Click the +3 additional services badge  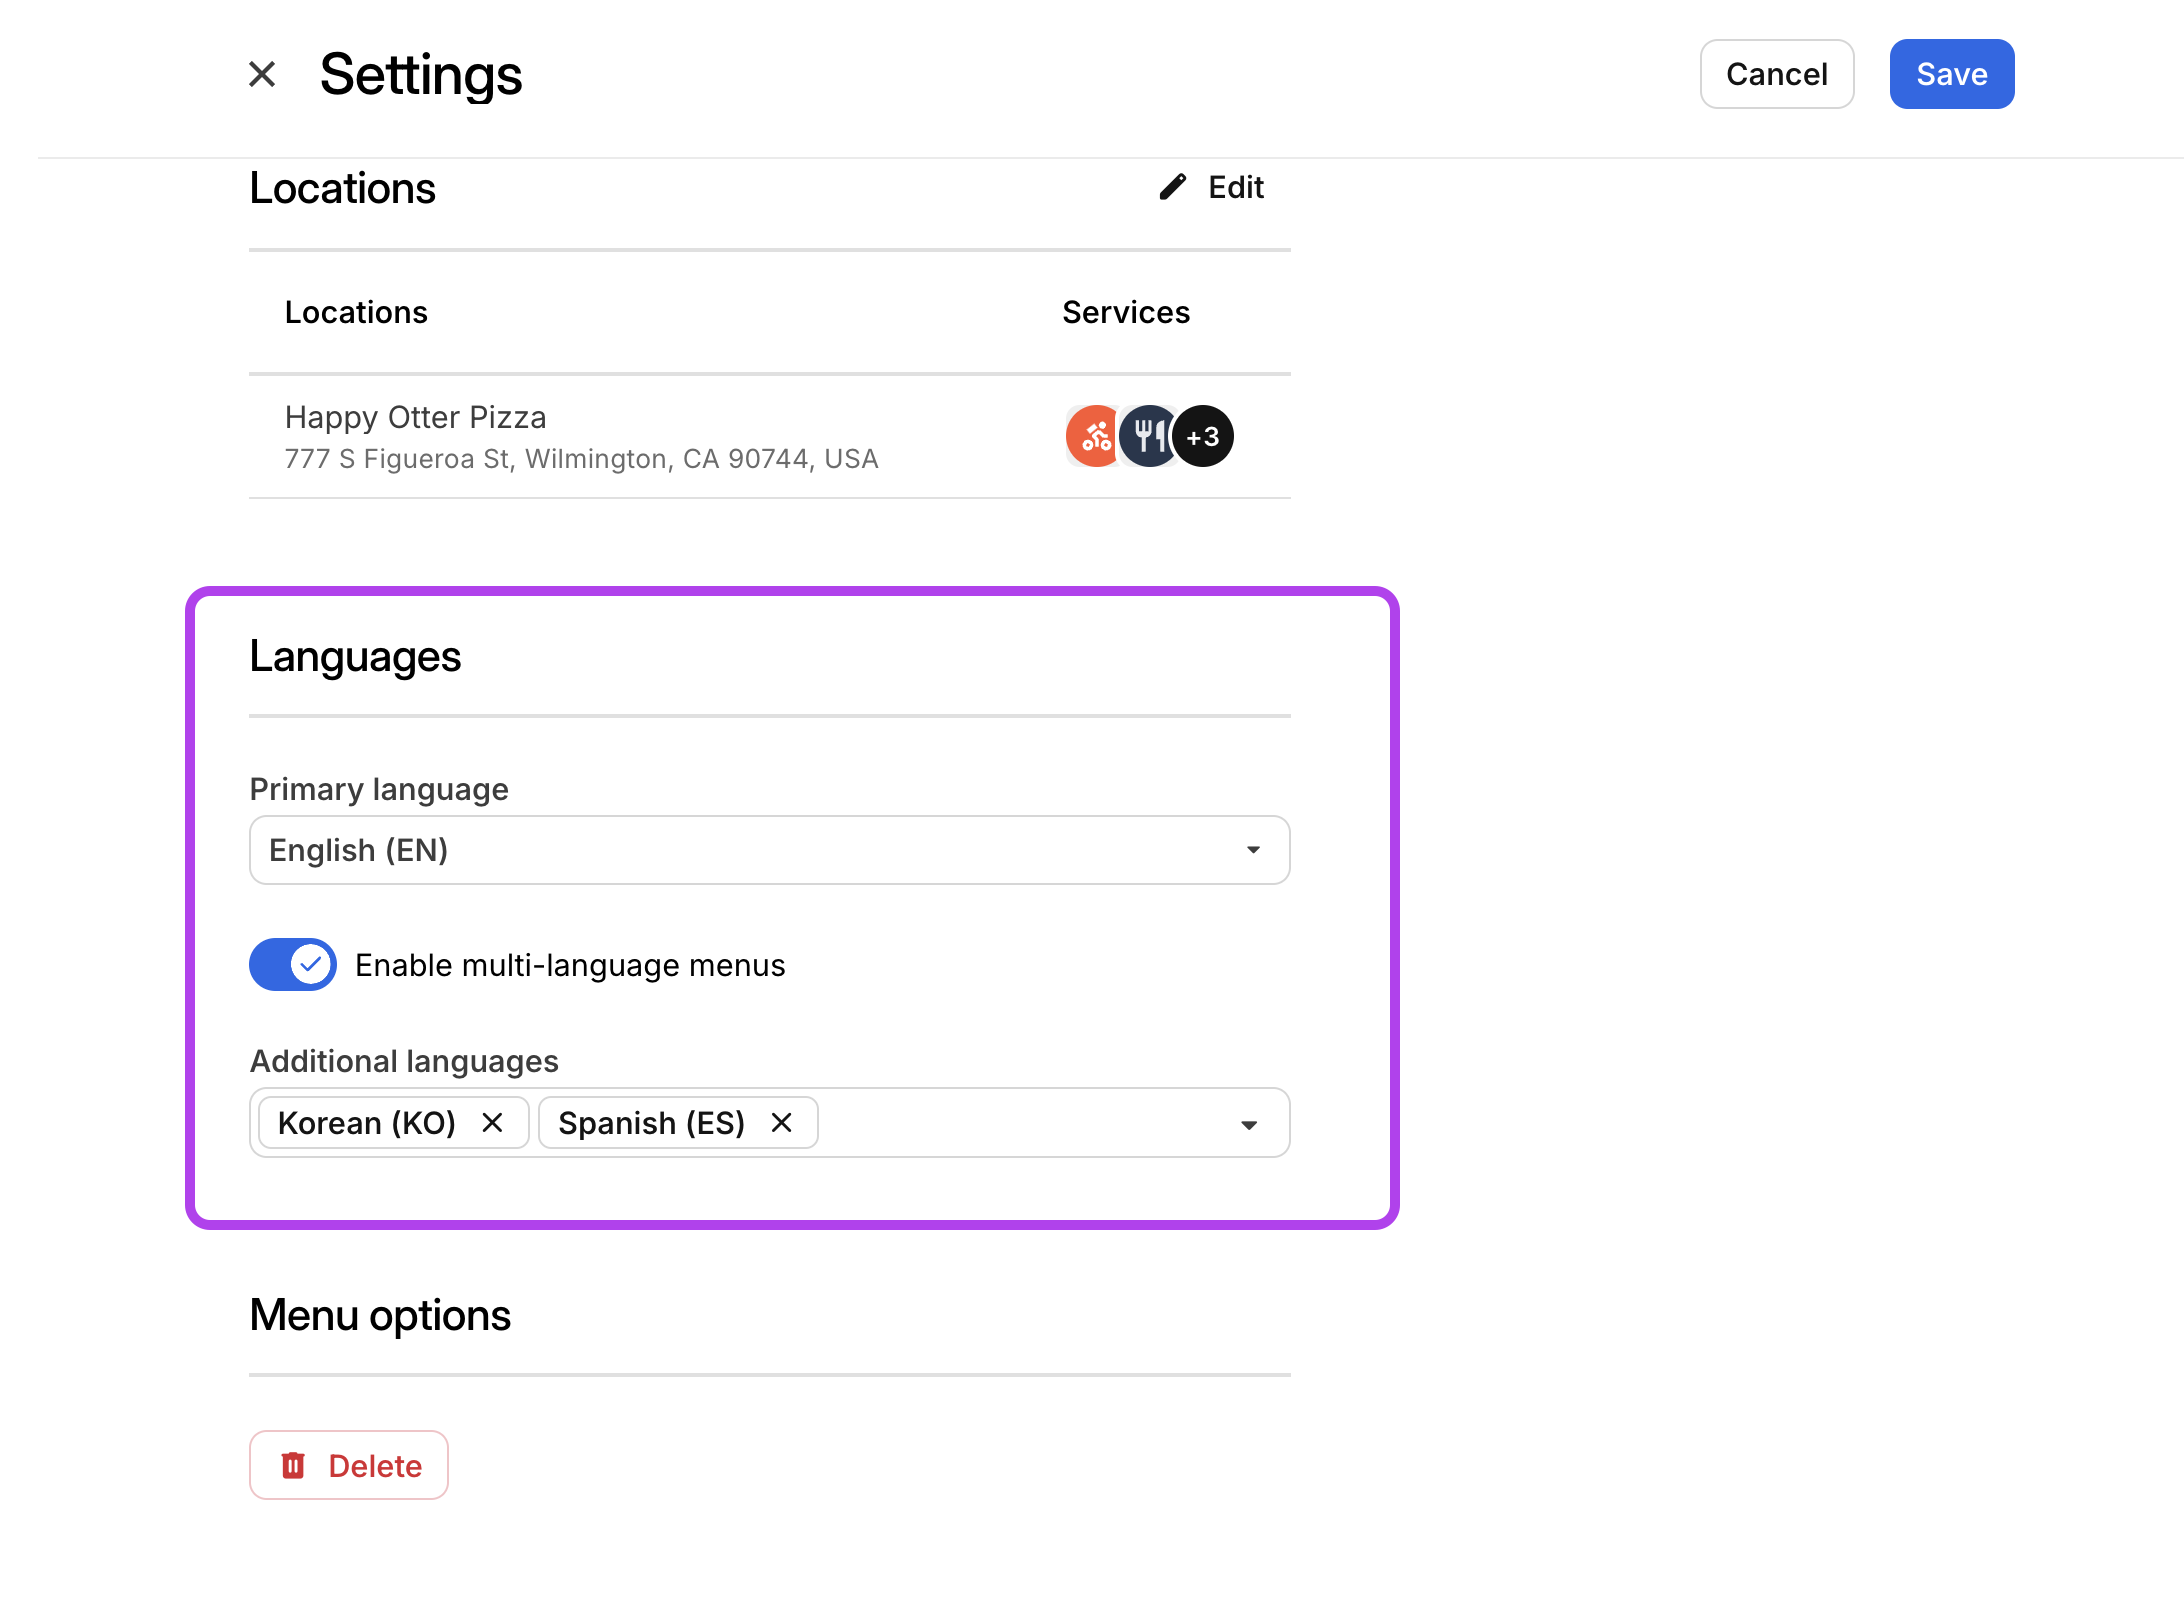(x=1203, y=436)
